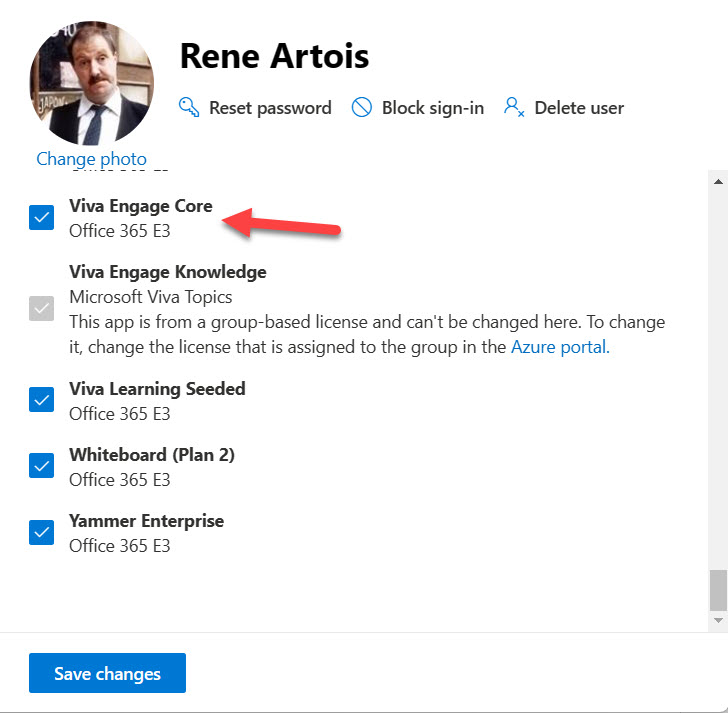
Task: Click the scrollbar down arrow
Action: pyautogui.click(x=718, y=620)
